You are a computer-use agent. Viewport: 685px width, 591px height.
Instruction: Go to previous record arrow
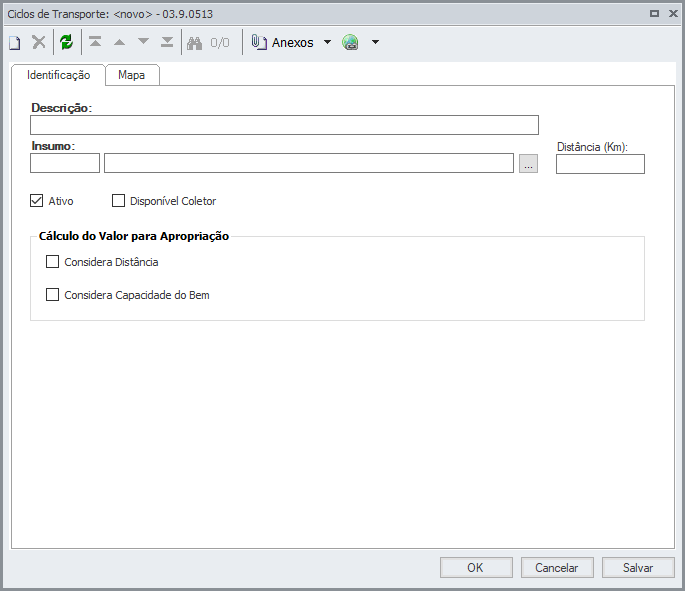tap(119, 42)
